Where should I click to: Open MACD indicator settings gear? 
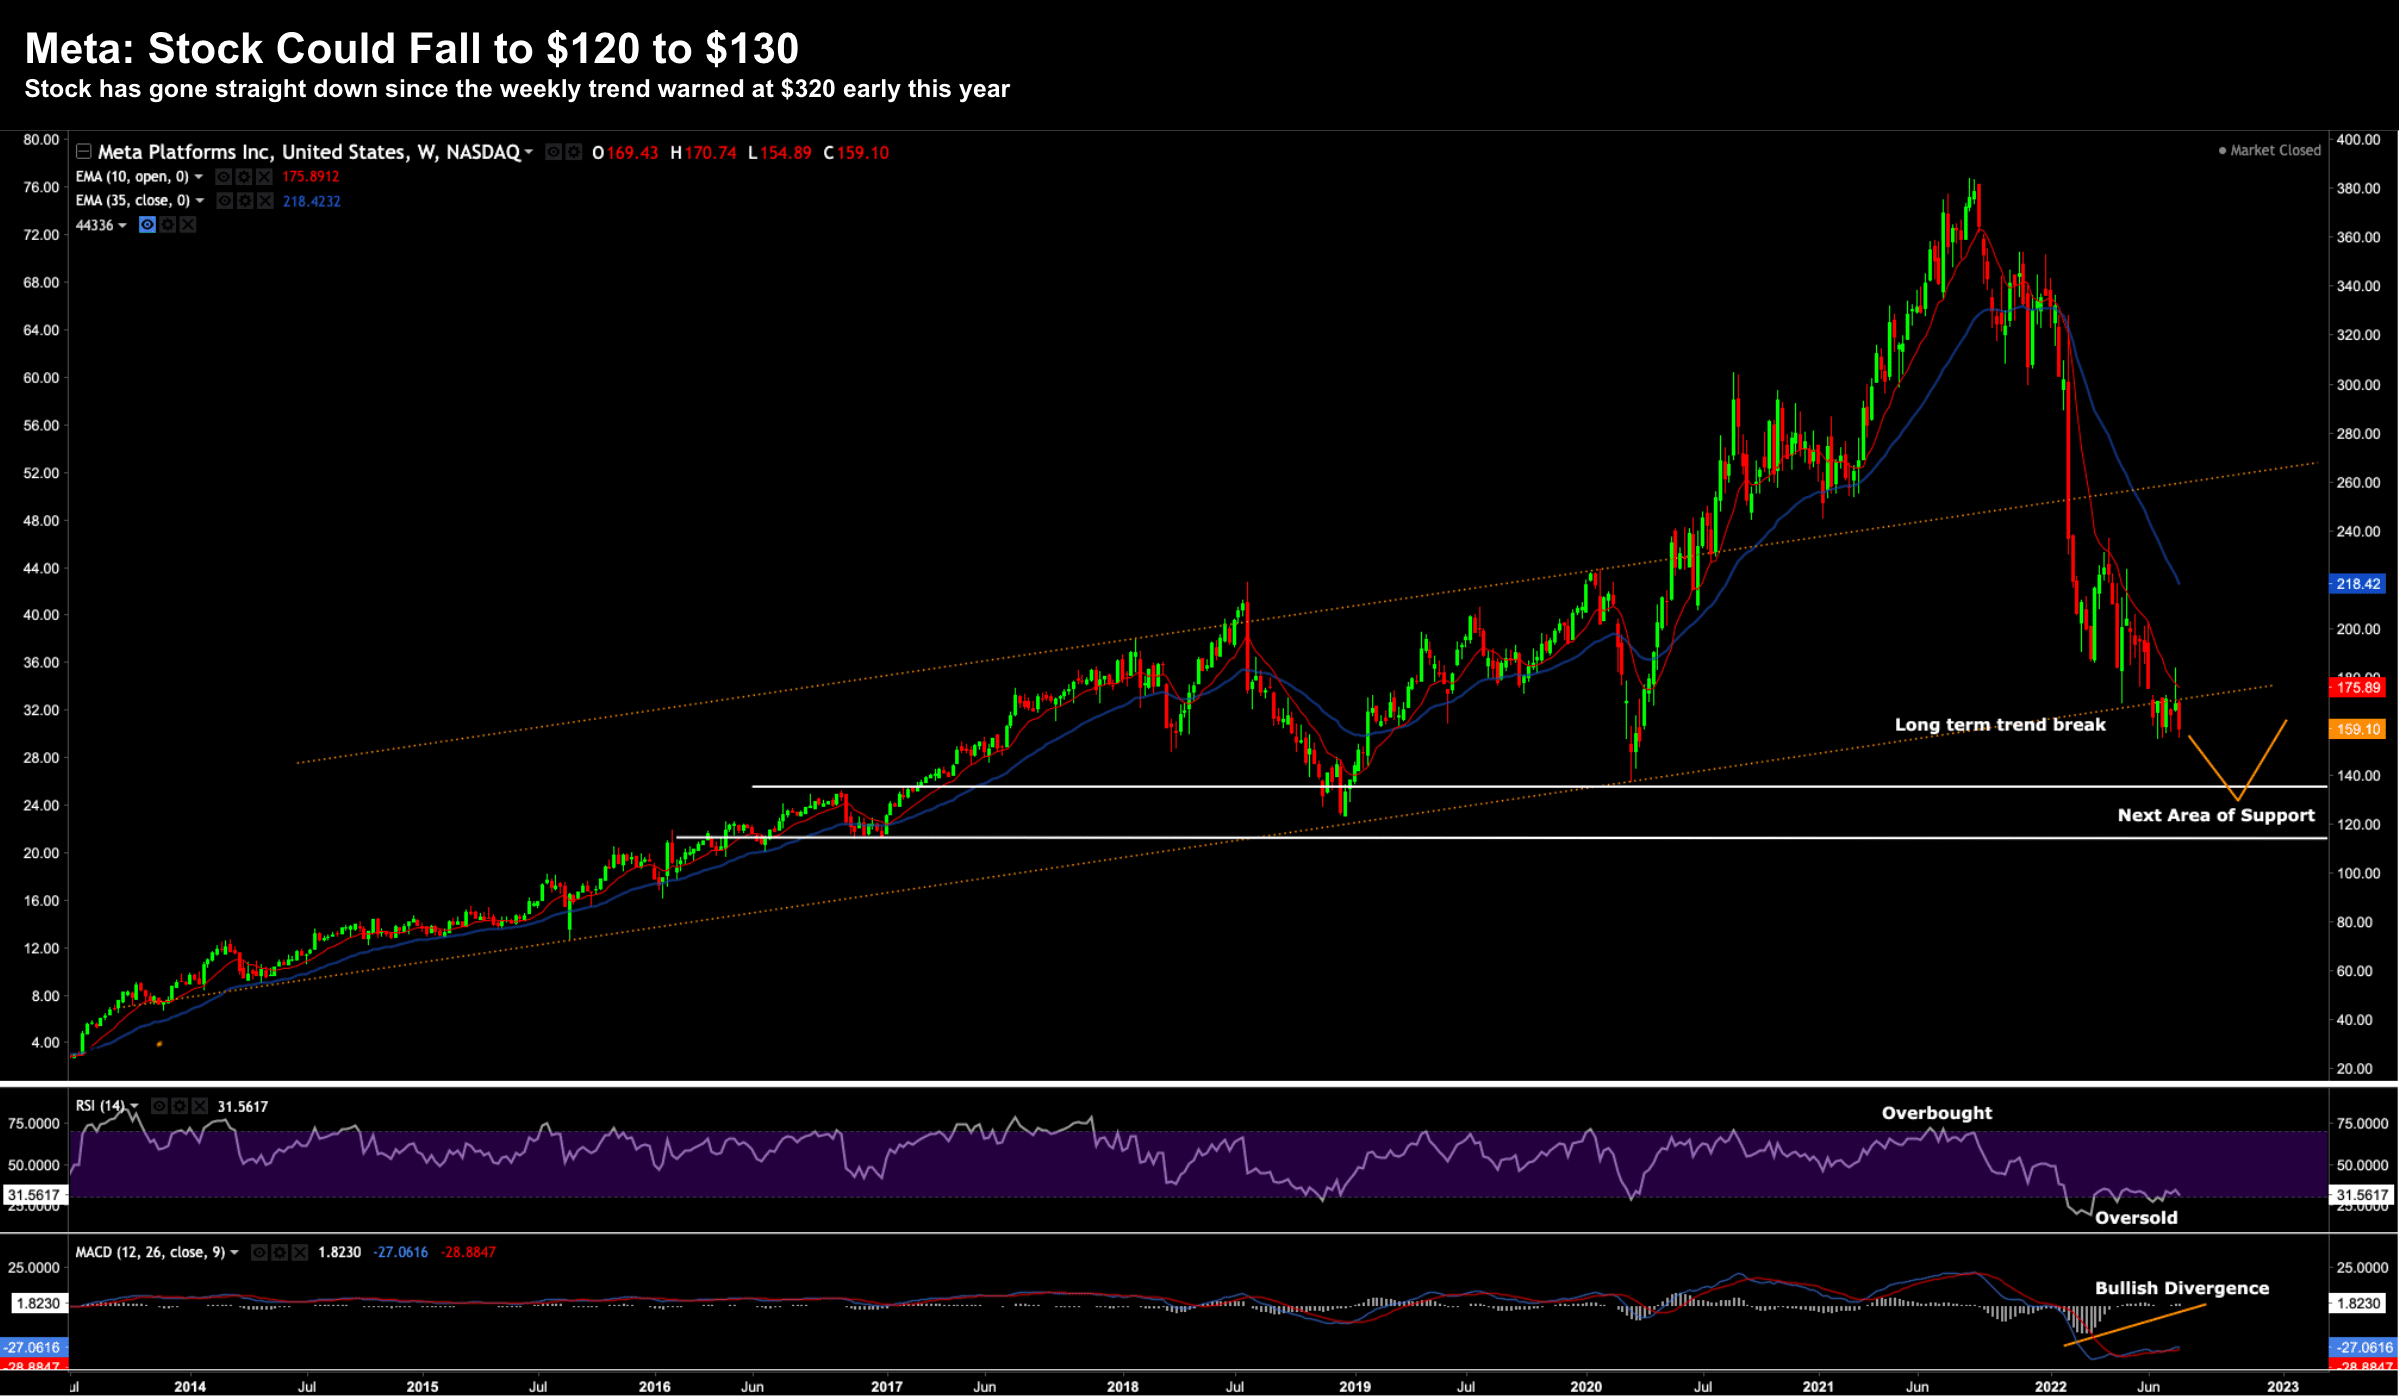tap(279, 1252)
